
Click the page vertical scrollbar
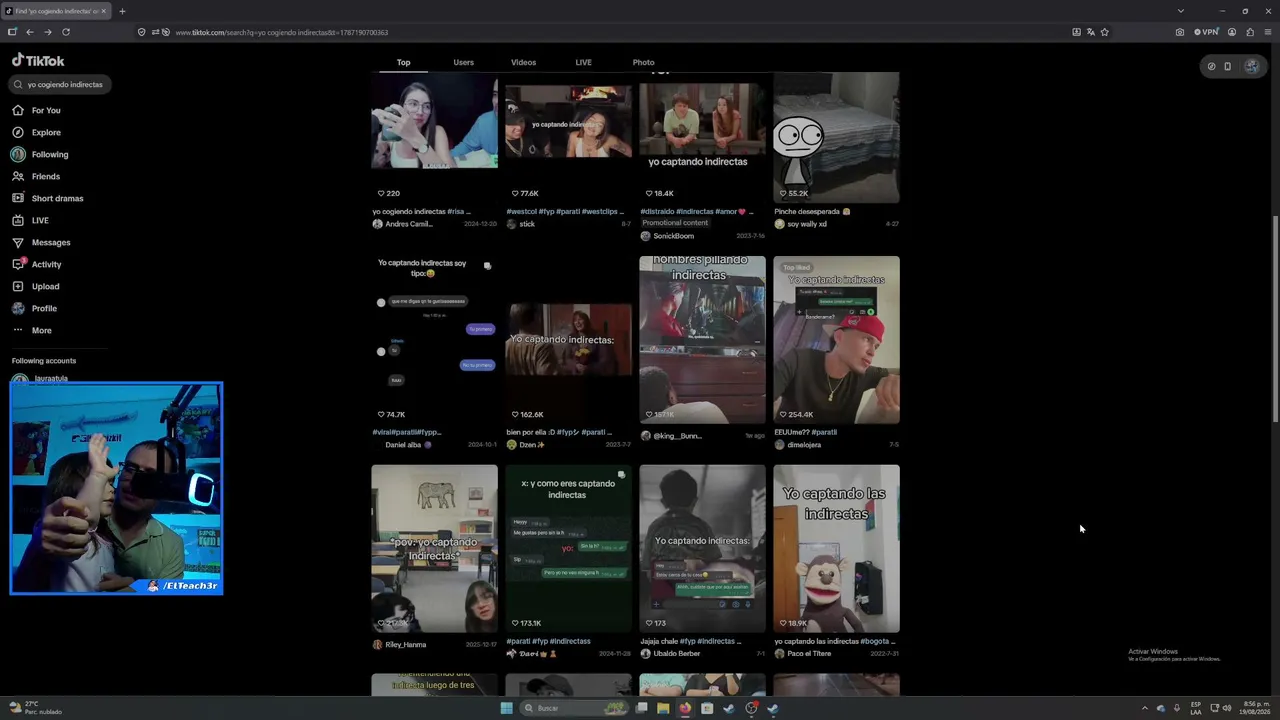pos(1275,320)
